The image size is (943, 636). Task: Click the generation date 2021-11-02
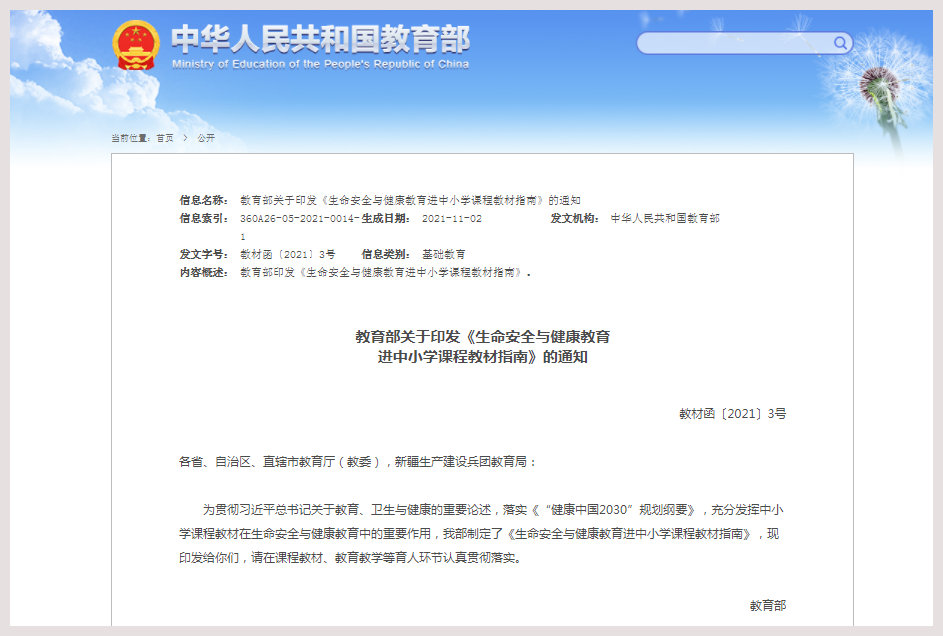(x=452, y=218)
